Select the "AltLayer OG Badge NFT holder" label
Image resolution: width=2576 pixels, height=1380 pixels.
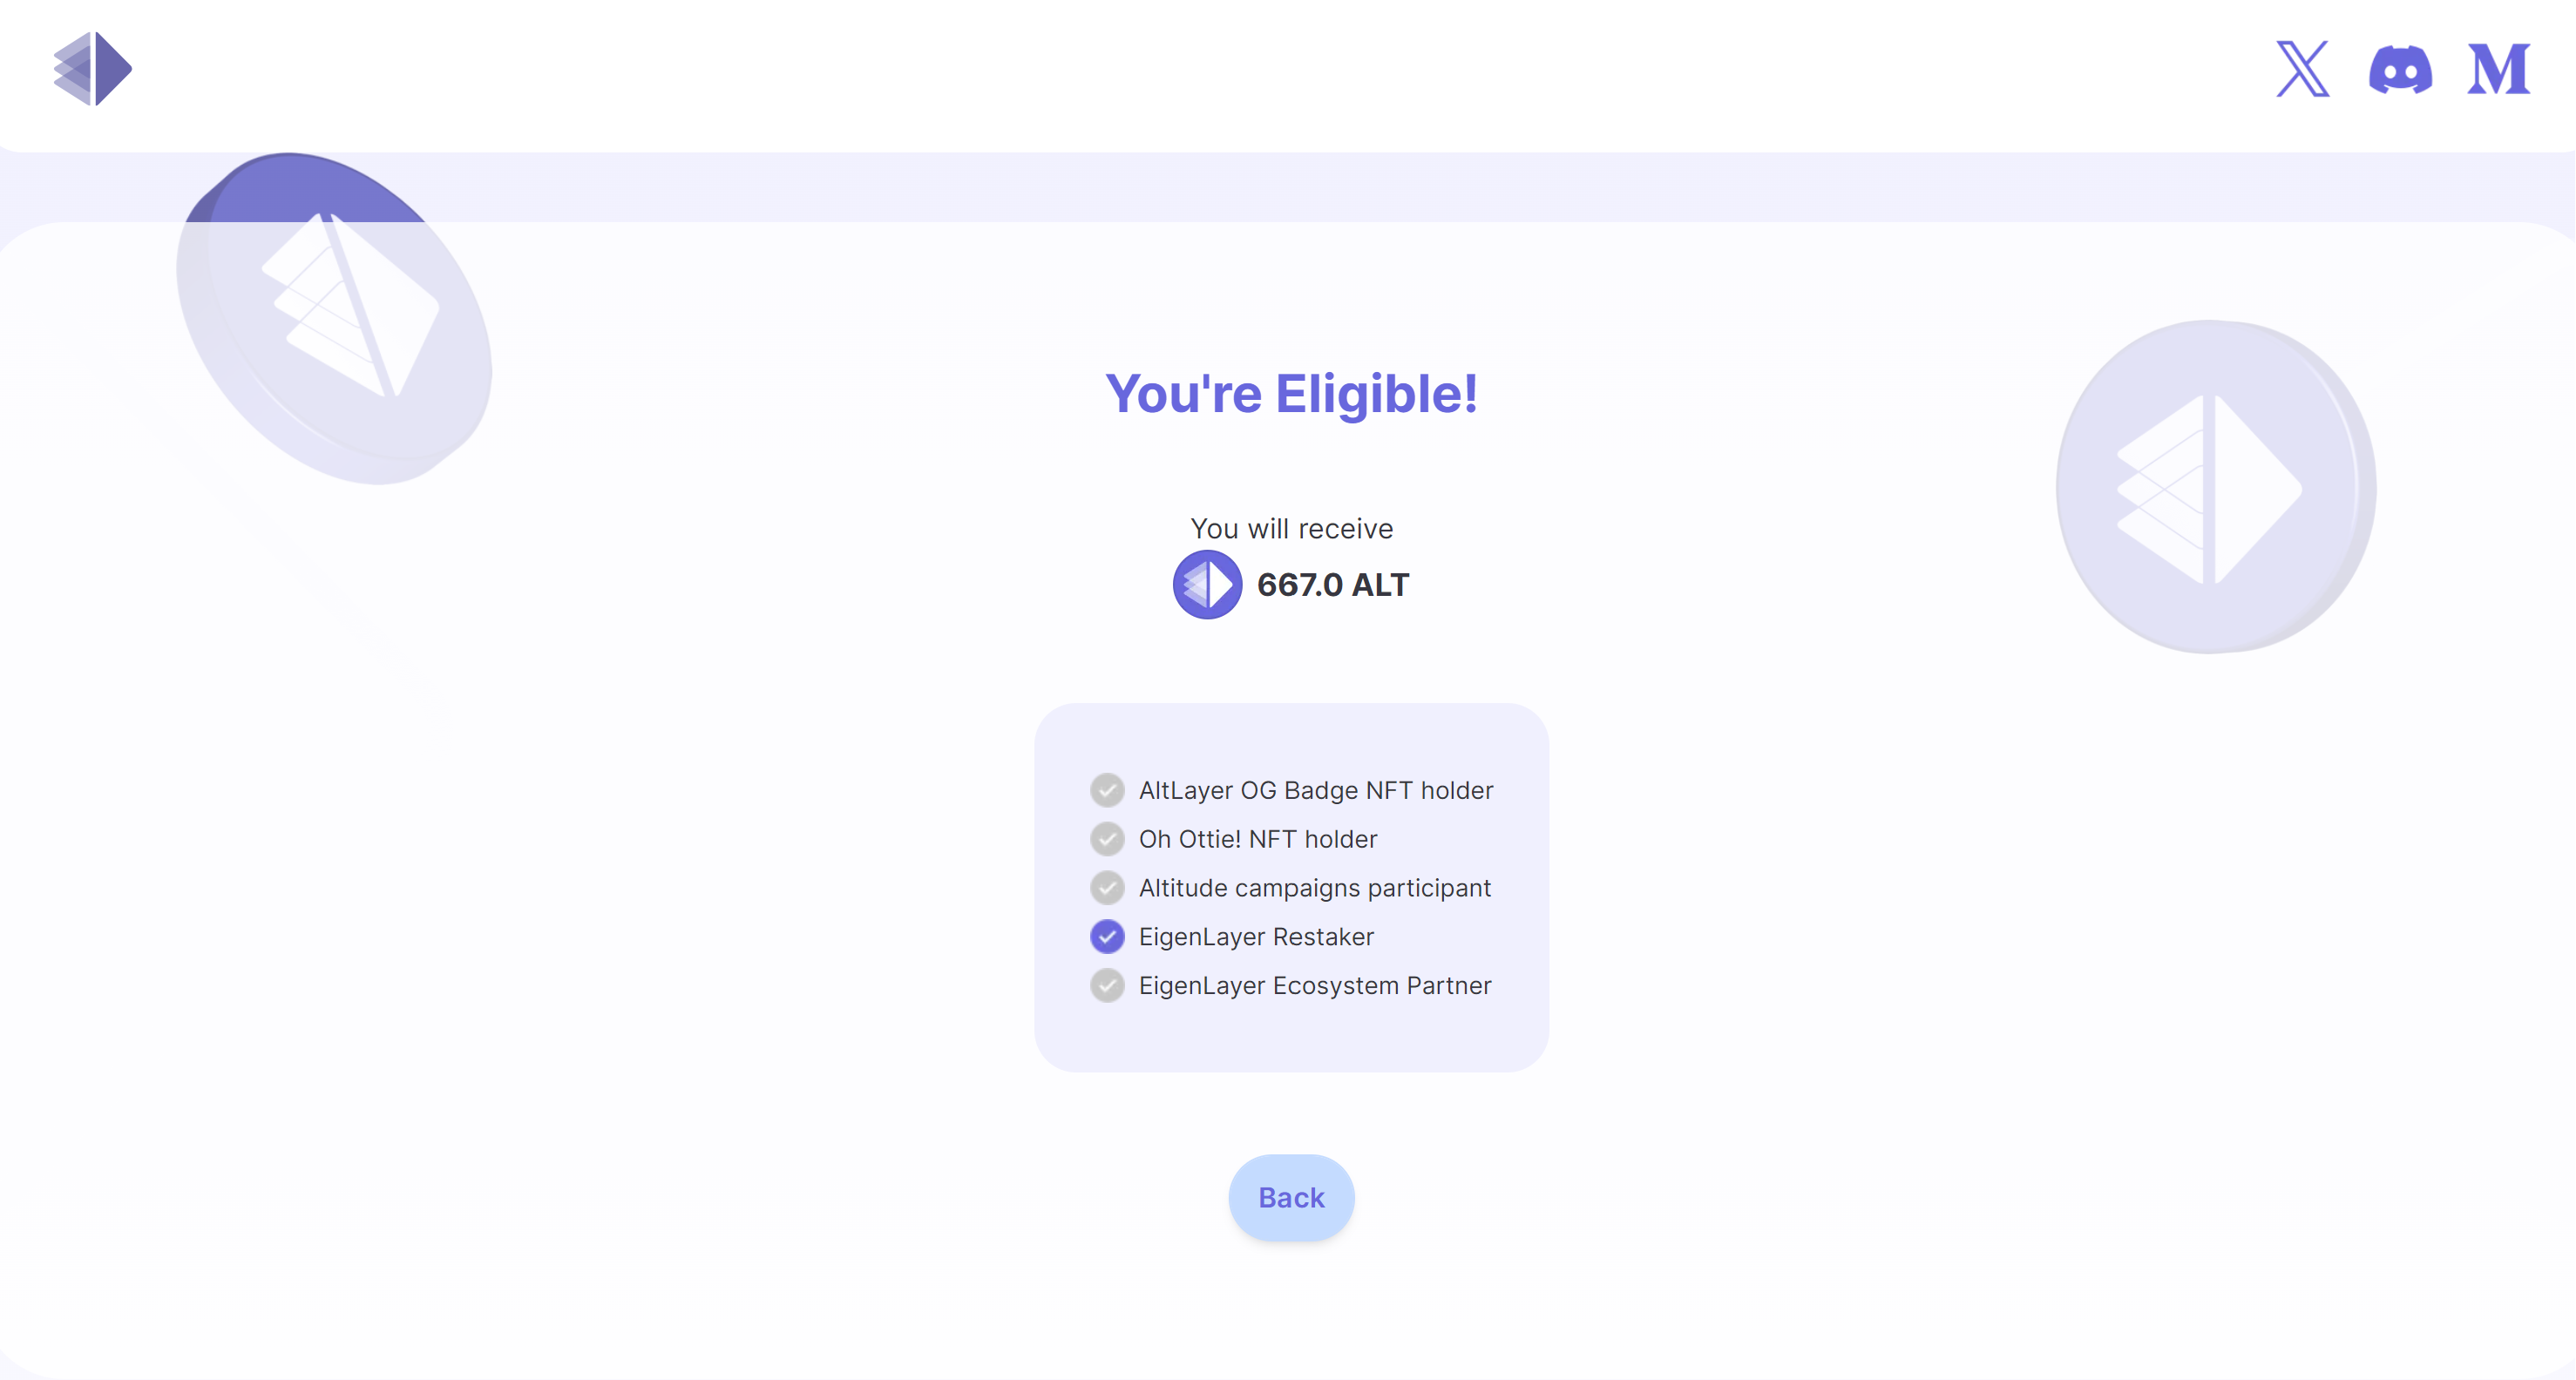coord(1315,790)
